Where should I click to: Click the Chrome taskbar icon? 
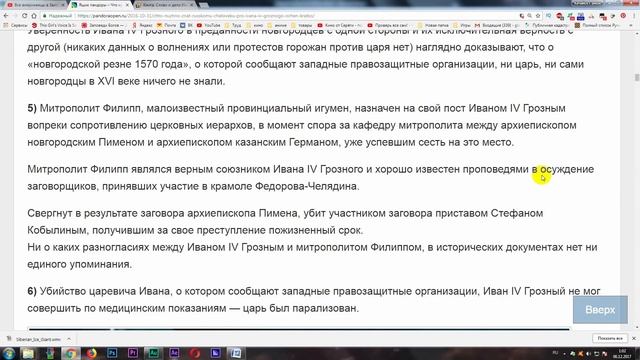pyautogui.click(x=71, y=353)
